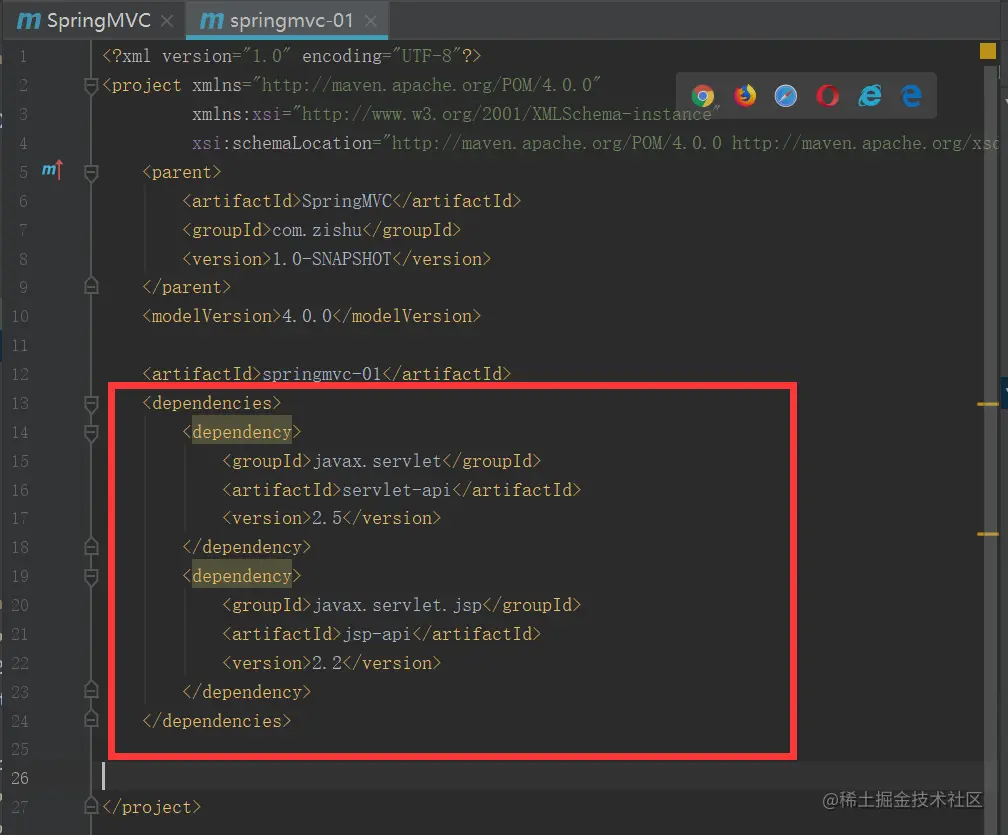Open in Opera browser icon
This screenshot has width=1008, height=835.
(827, 96)
